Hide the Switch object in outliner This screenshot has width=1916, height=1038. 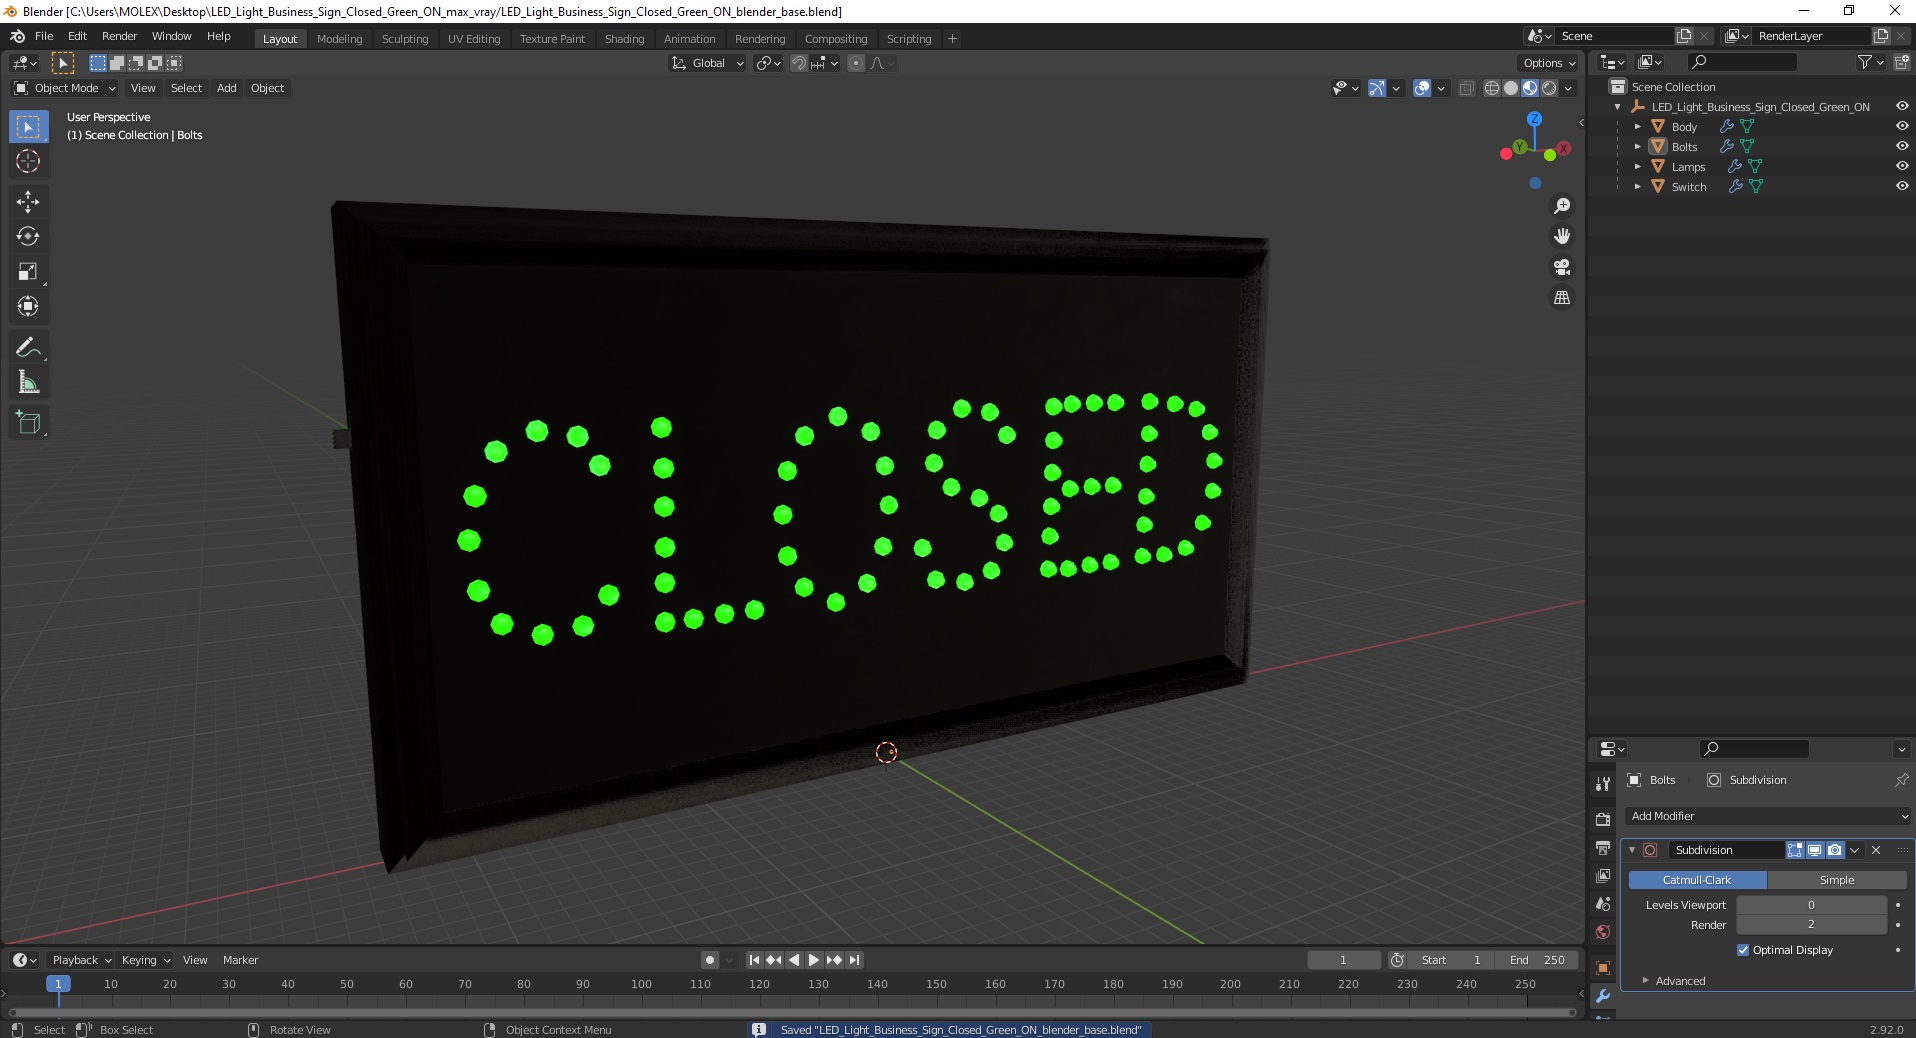[x=1902, y=187]
